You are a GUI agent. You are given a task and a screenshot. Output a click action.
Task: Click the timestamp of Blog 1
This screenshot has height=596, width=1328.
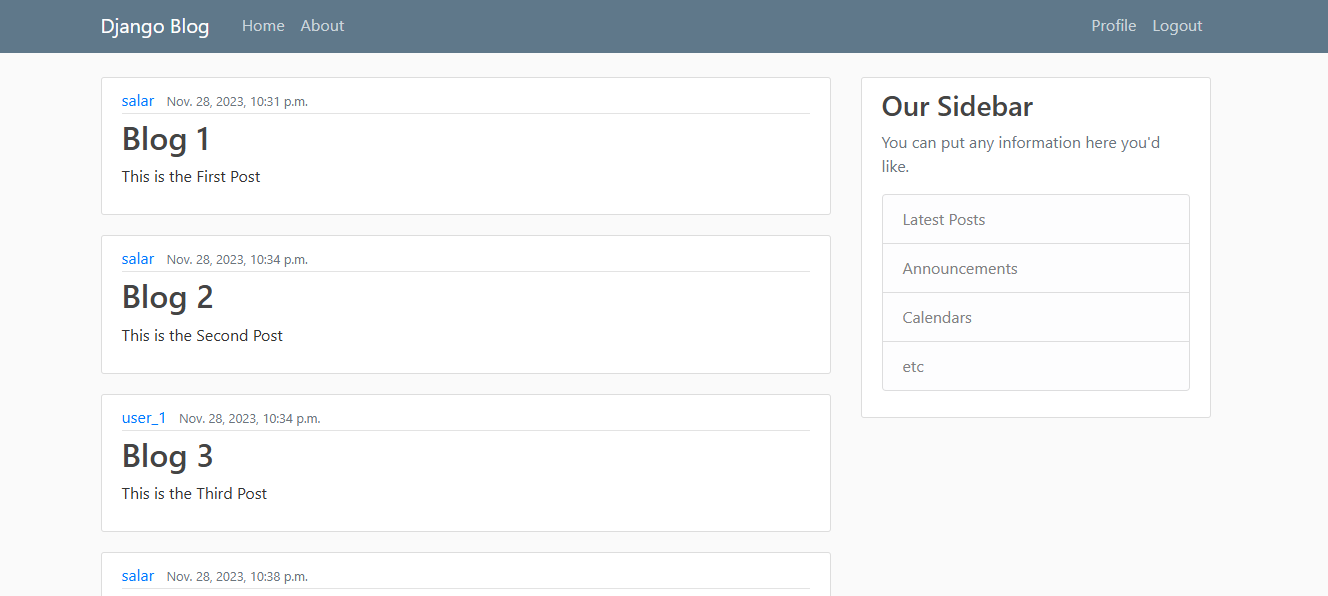(x=237, y=101)
